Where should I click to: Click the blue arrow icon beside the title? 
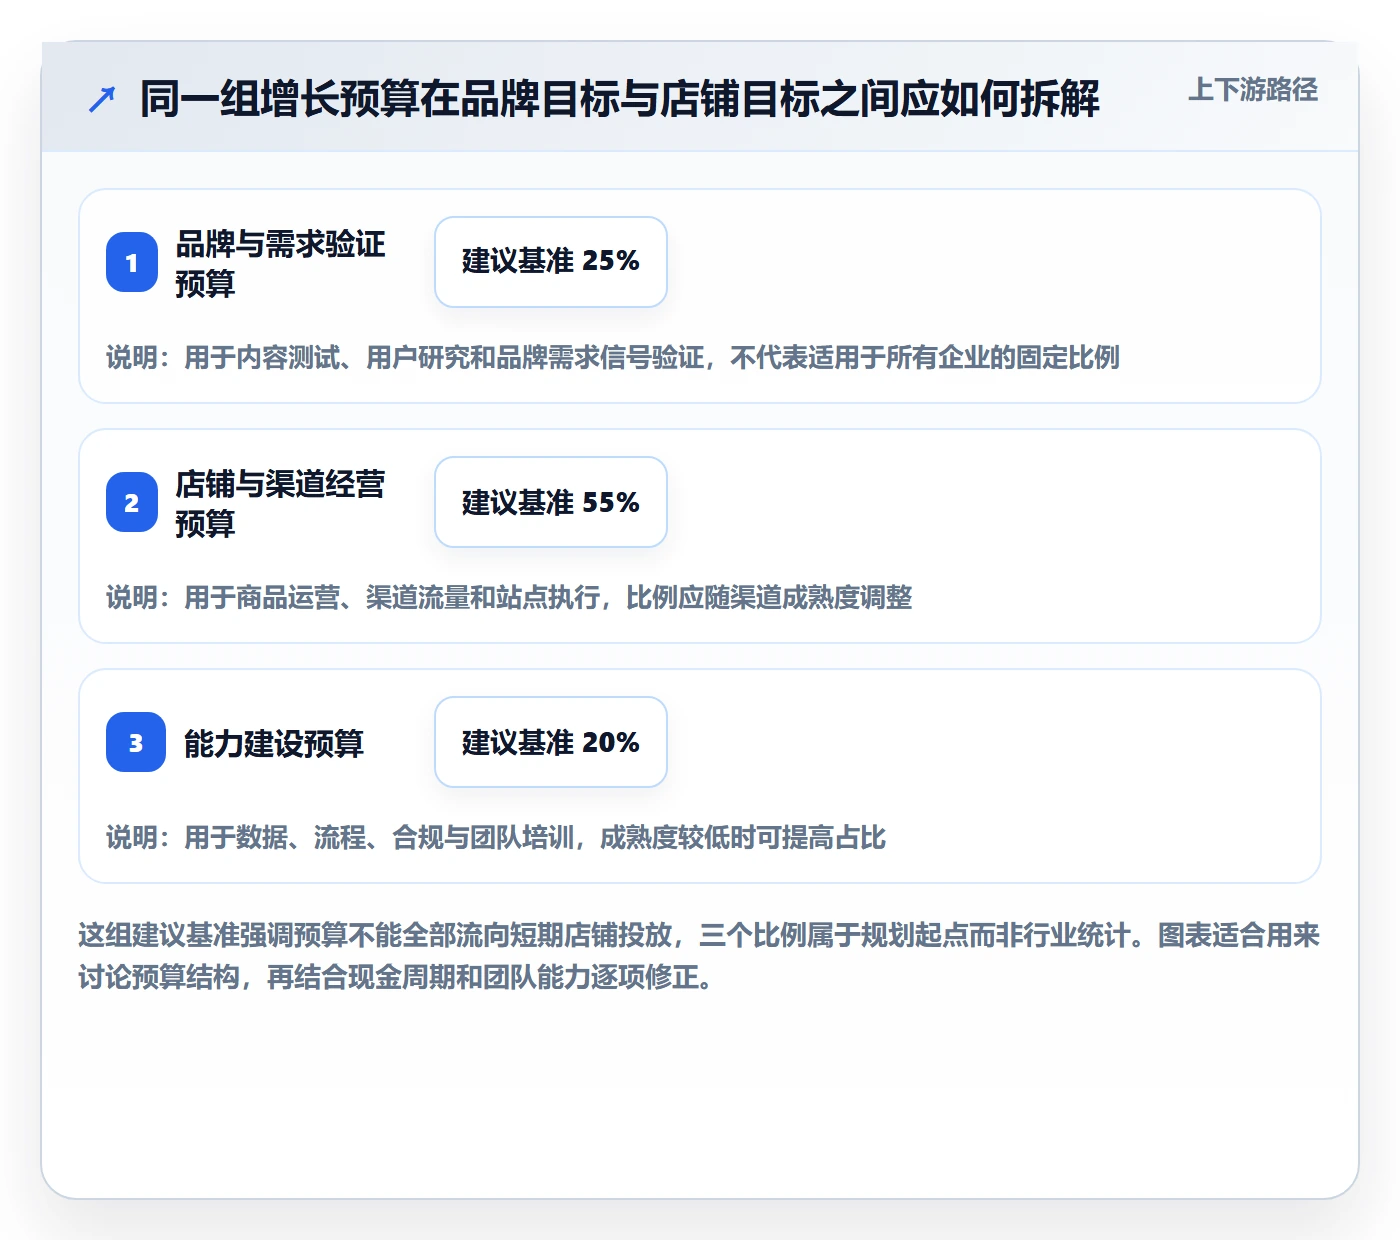pyautogui.click(x=102, y=99)
